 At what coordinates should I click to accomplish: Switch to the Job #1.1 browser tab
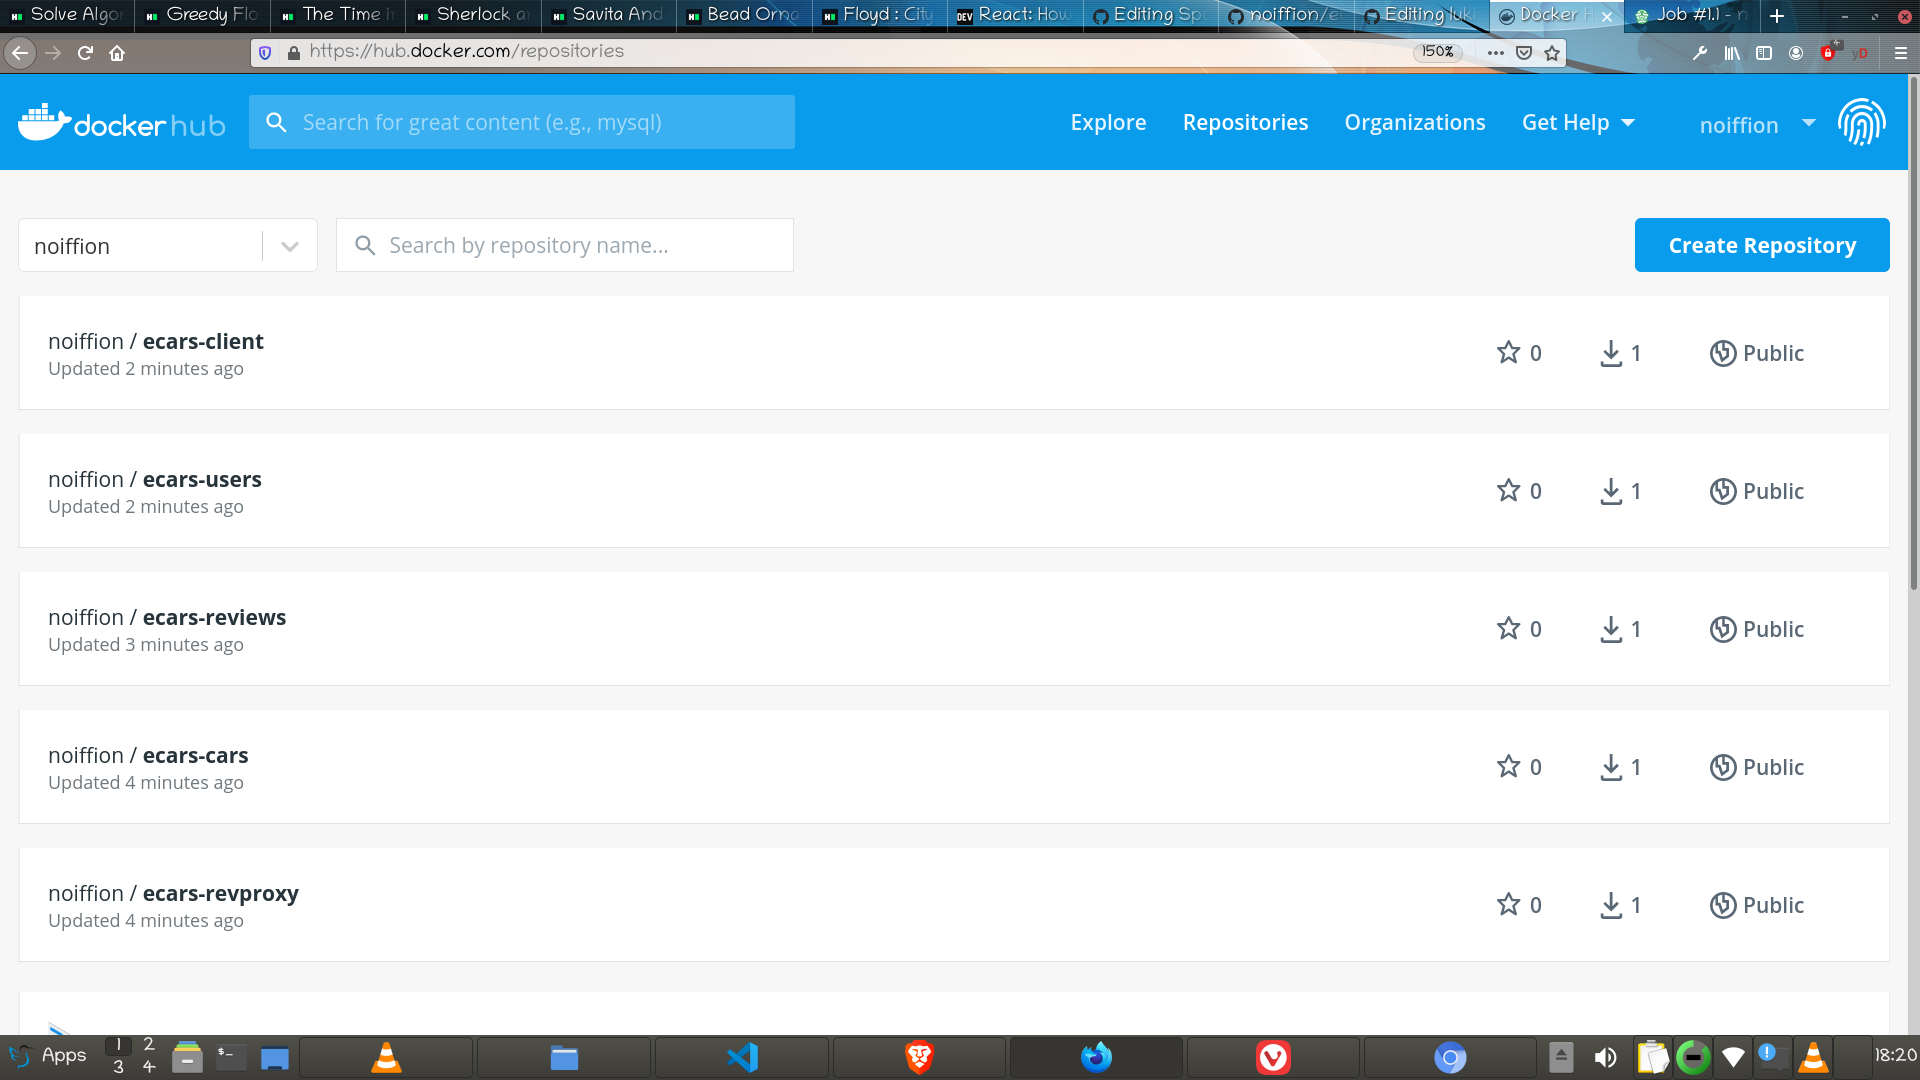(x=1691, y=15)
